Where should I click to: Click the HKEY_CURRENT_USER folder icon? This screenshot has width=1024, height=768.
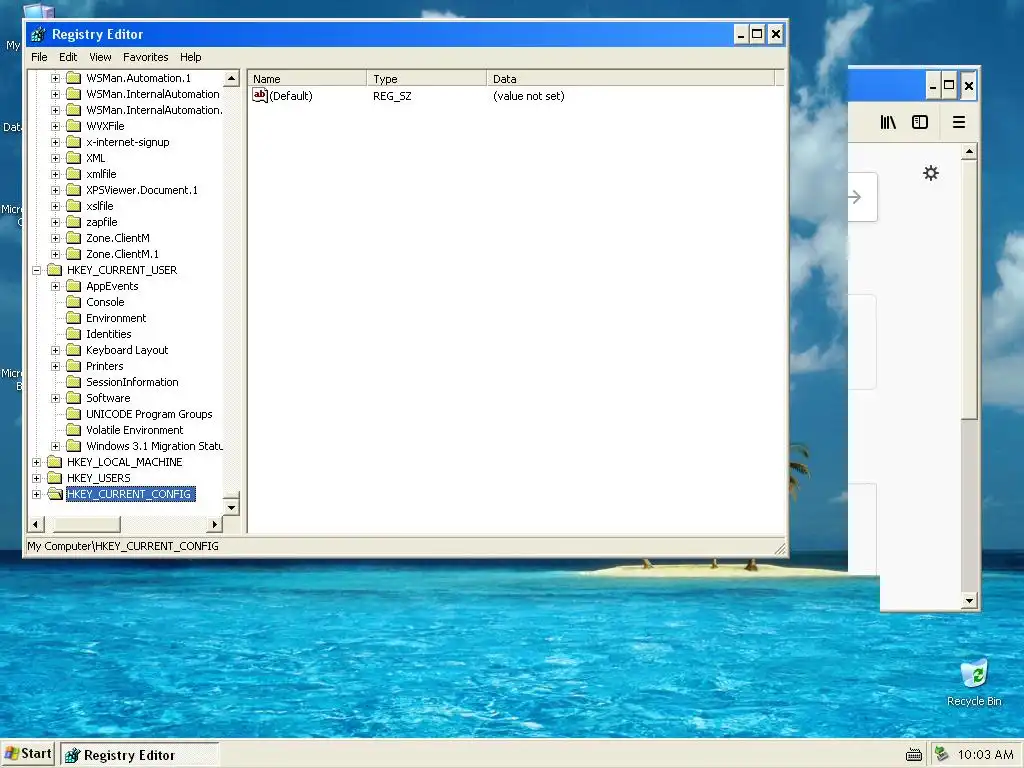55,270
